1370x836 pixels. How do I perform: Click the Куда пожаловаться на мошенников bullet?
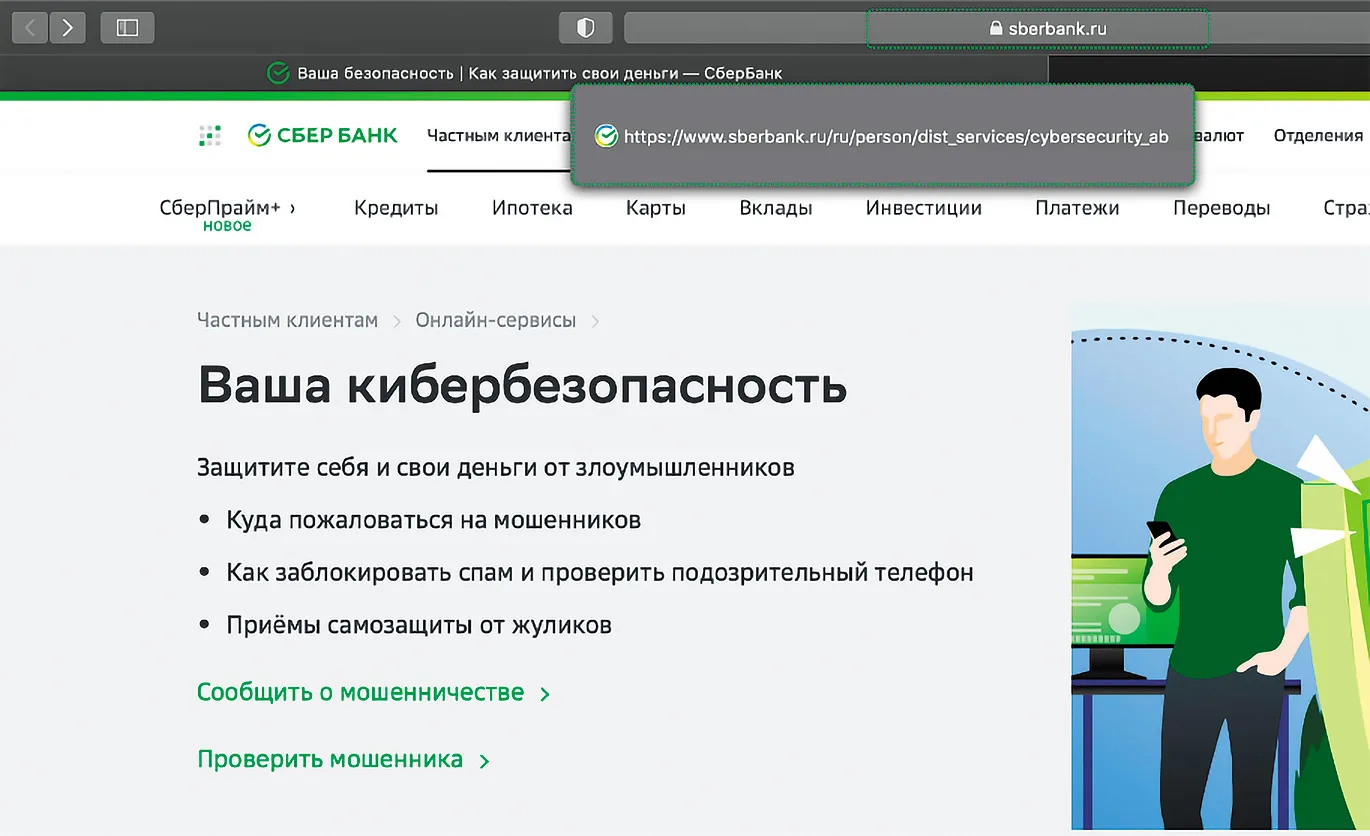click(x=433, y=520)
